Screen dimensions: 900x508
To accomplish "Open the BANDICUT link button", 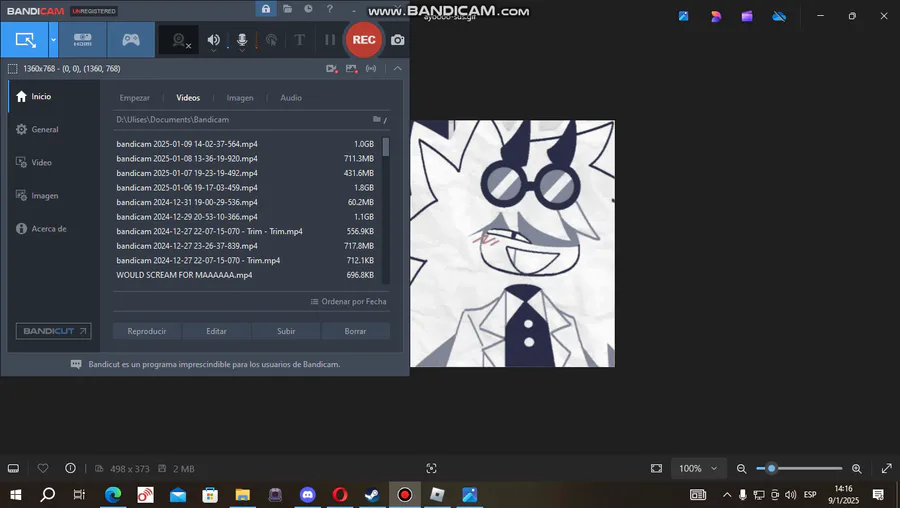I will [53, 331].
